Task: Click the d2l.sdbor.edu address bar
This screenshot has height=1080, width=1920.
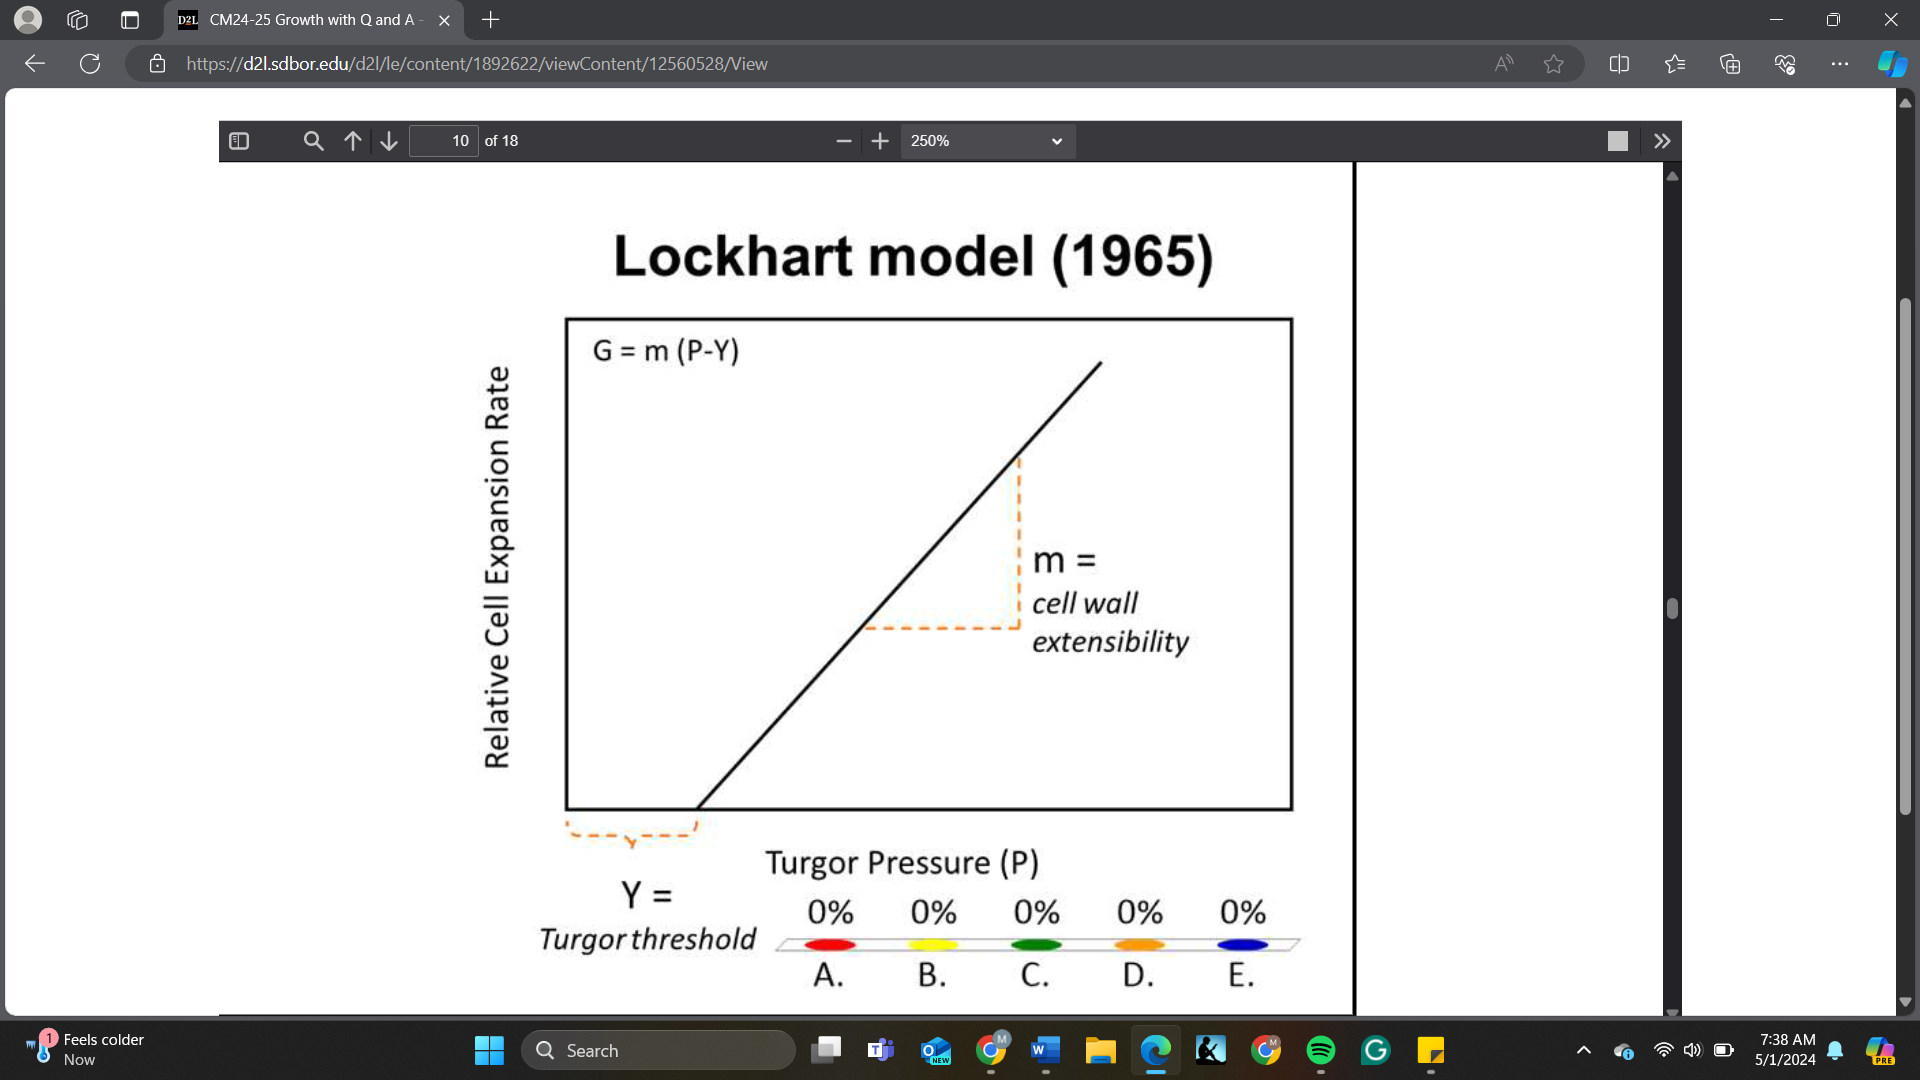Action: click(477, 64)
